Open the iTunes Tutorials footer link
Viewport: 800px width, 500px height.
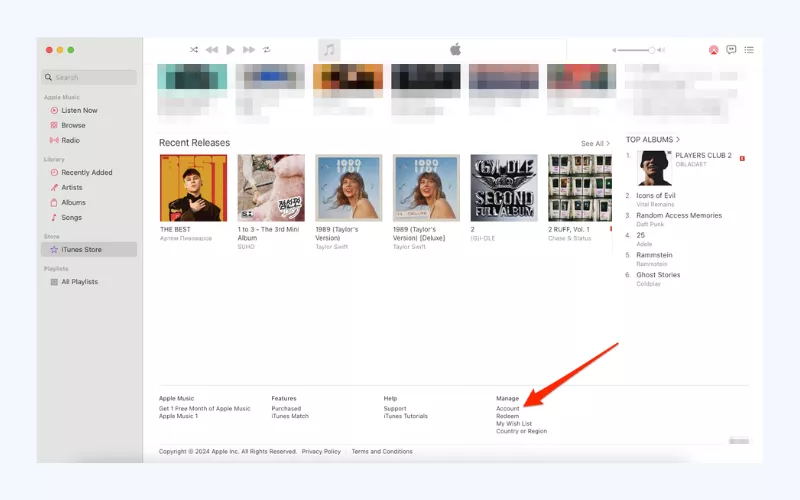(406, 416)
